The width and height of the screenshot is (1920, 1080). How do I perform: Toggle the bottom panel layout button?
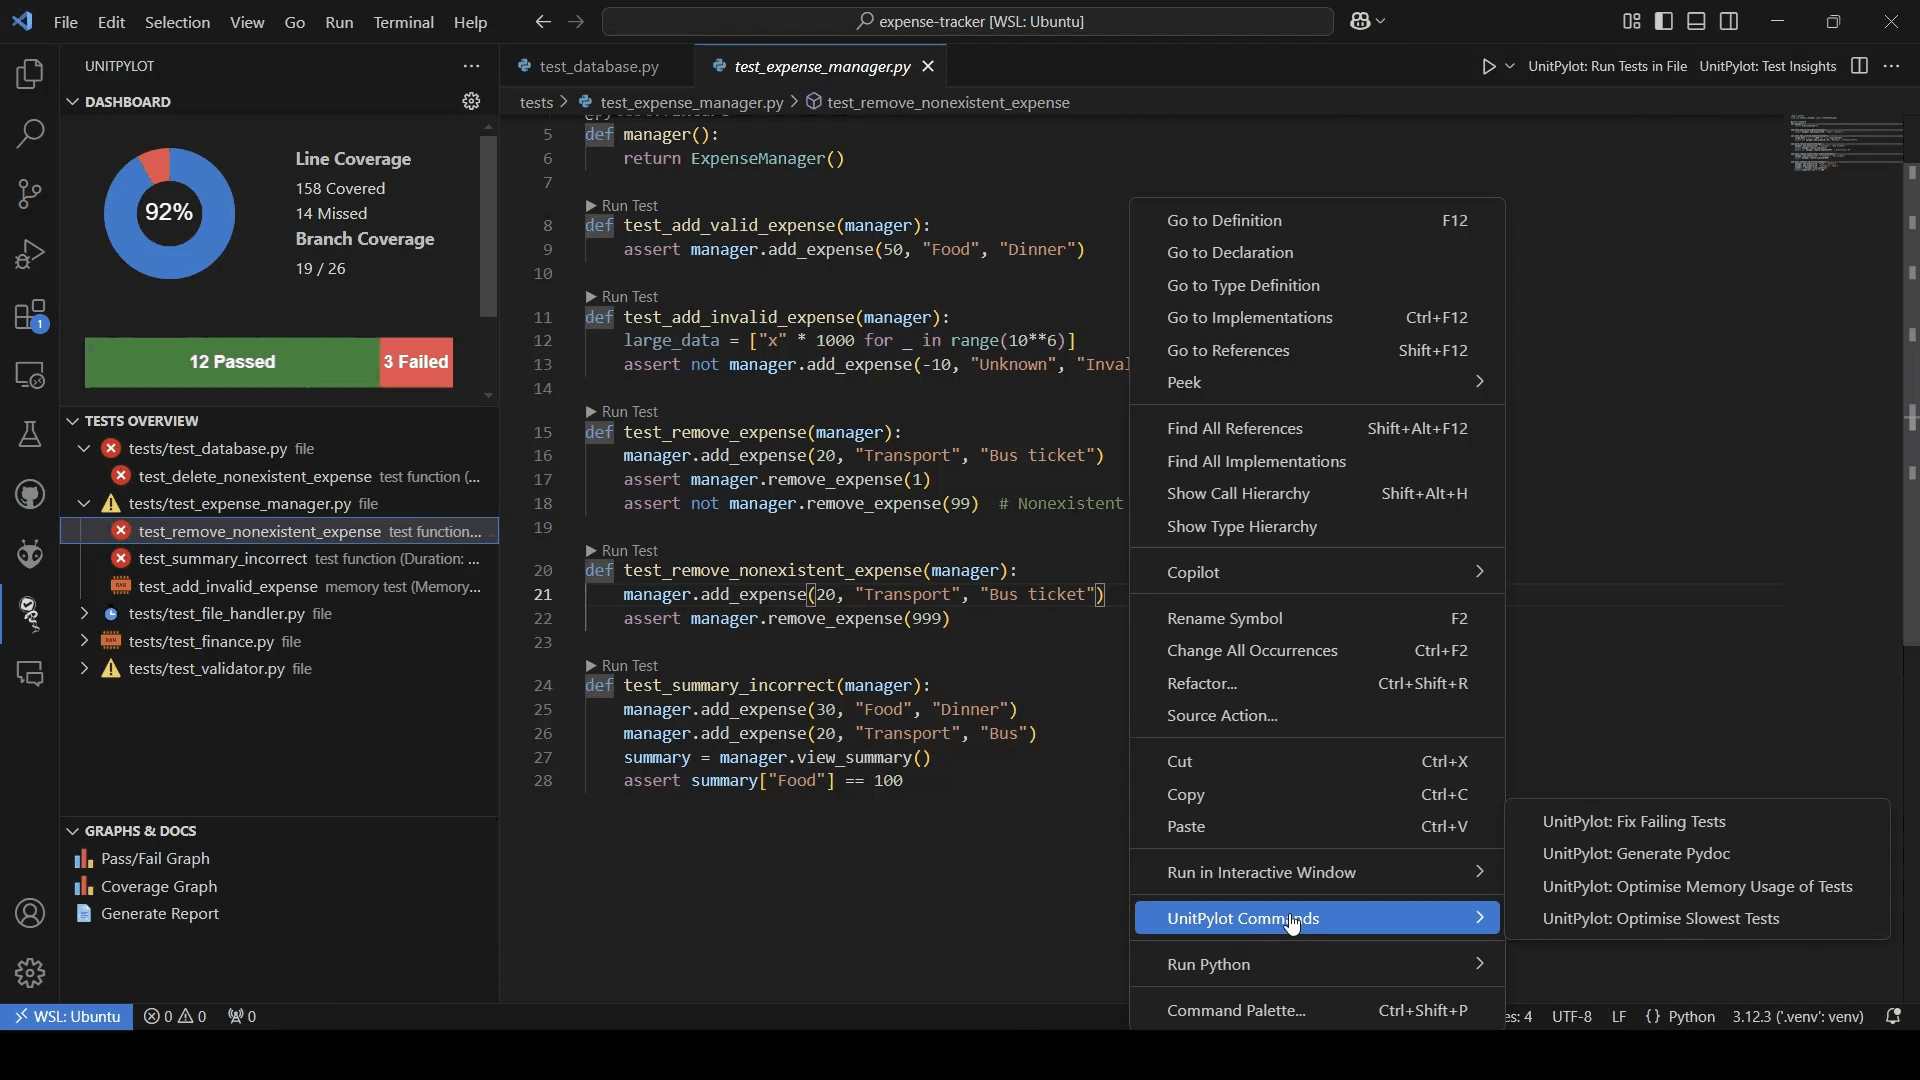[x=1696, y=21]
